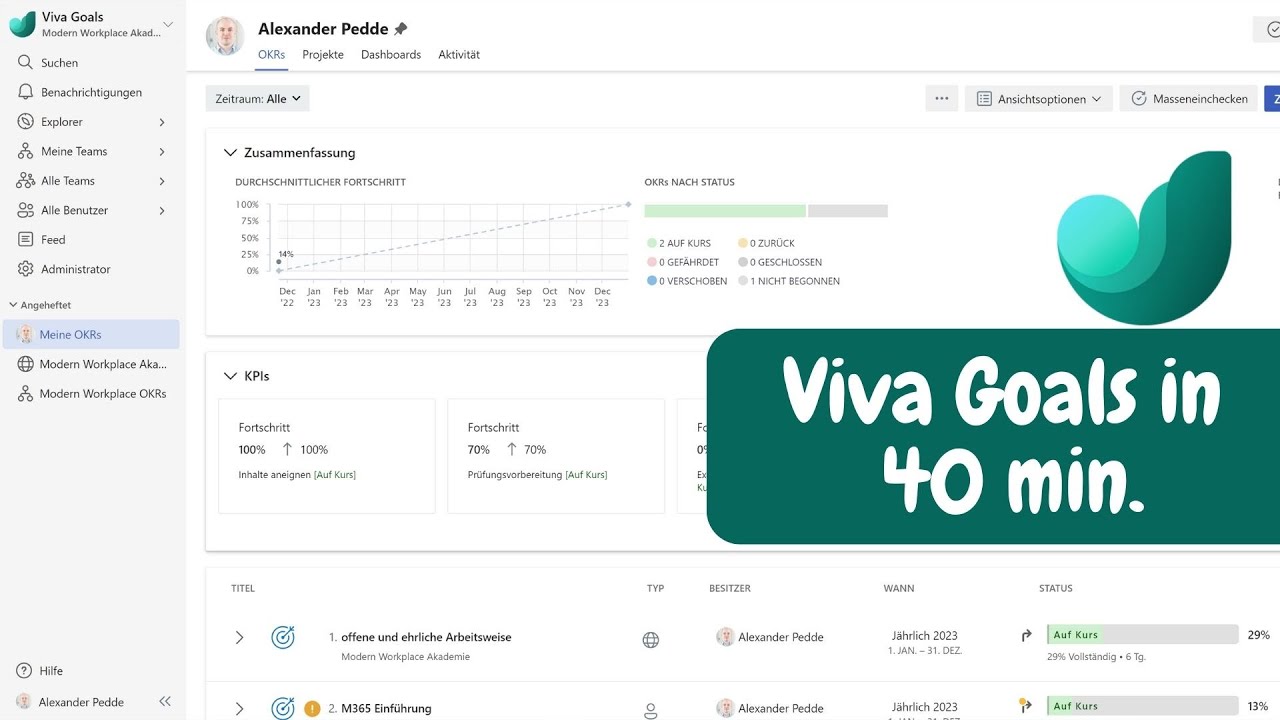
Task: Click the 0 GEFÄHRDET legend entry
Action: (x=683, y=262)
